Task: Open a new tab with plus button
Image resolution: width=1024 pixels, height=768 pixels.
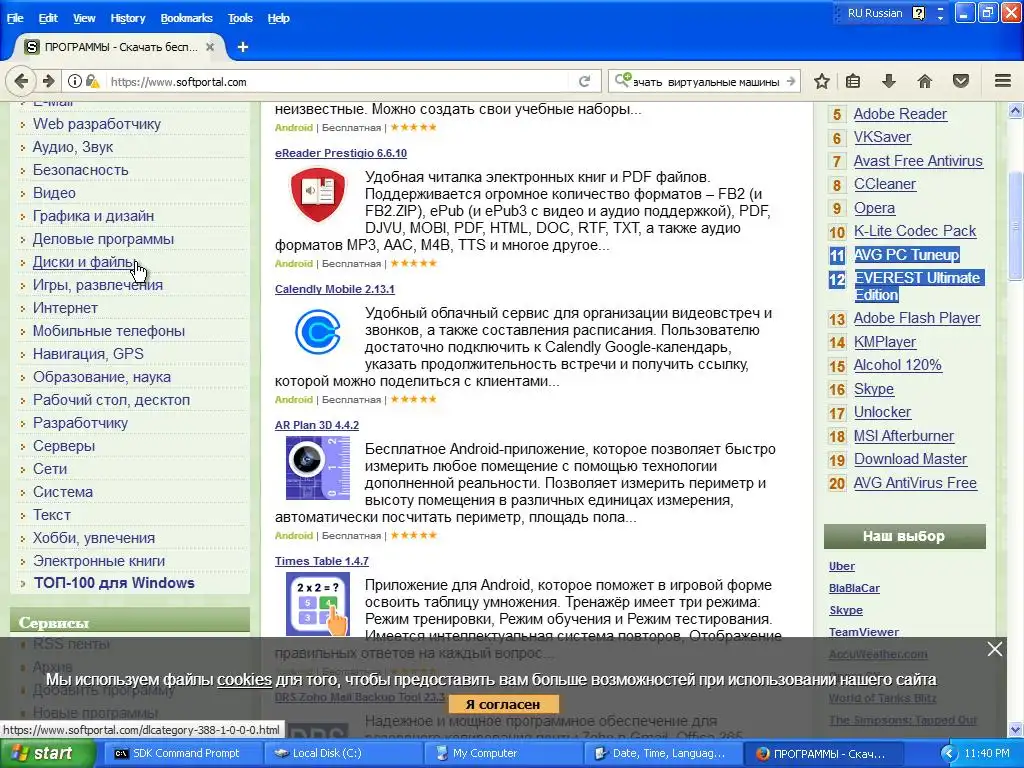Action: click(x=243, y=47)
